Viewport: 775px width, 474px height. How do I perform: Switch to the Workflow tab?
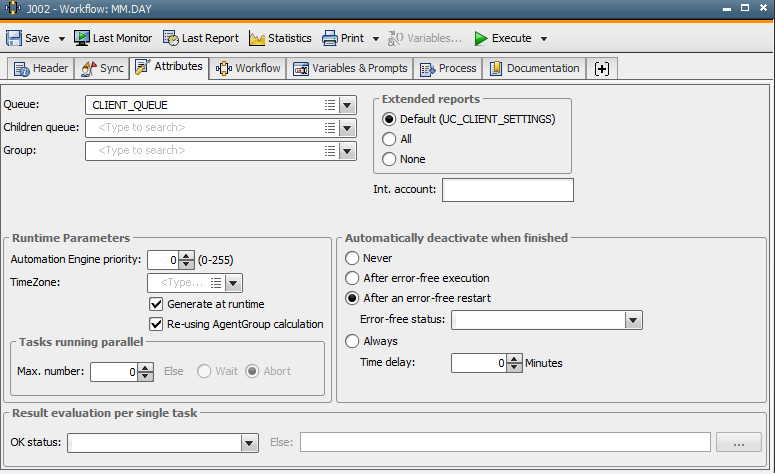248,68
